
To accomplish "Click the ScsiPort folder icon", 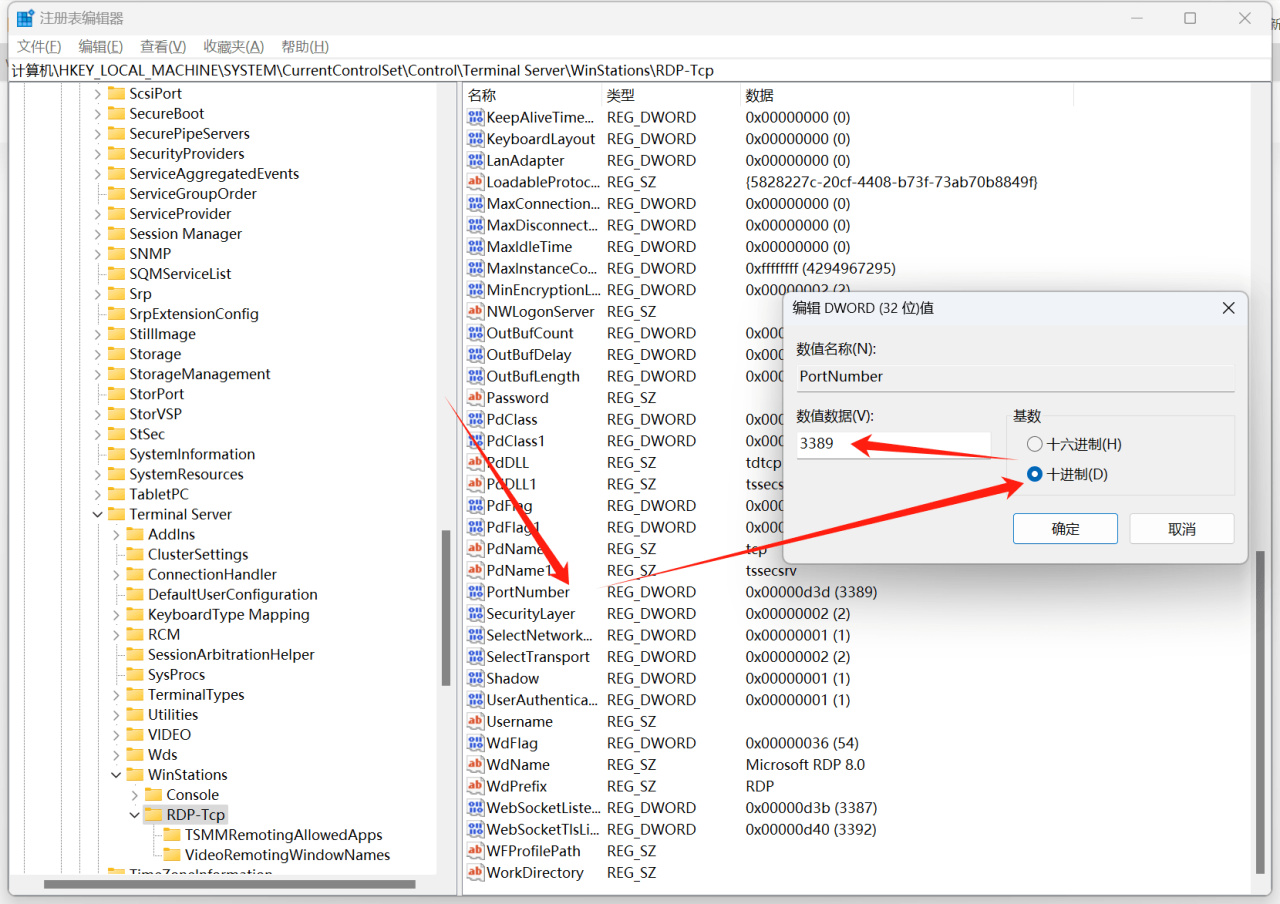I will pyautogui.click(x=116, y=93).
